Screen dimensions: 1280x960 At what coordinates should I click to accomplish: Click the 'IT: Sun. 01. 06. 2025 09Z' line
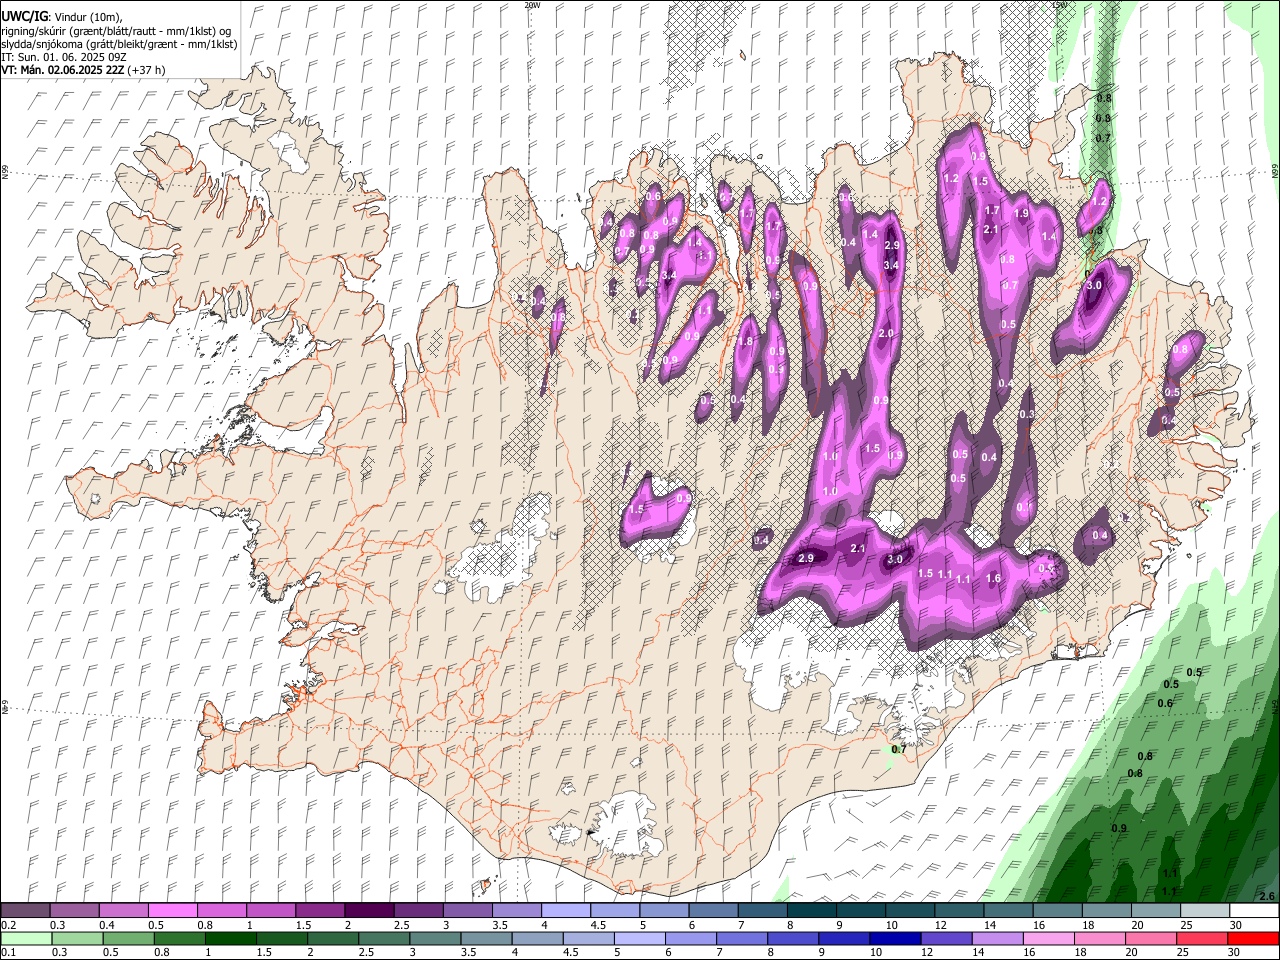pos(63,57)
